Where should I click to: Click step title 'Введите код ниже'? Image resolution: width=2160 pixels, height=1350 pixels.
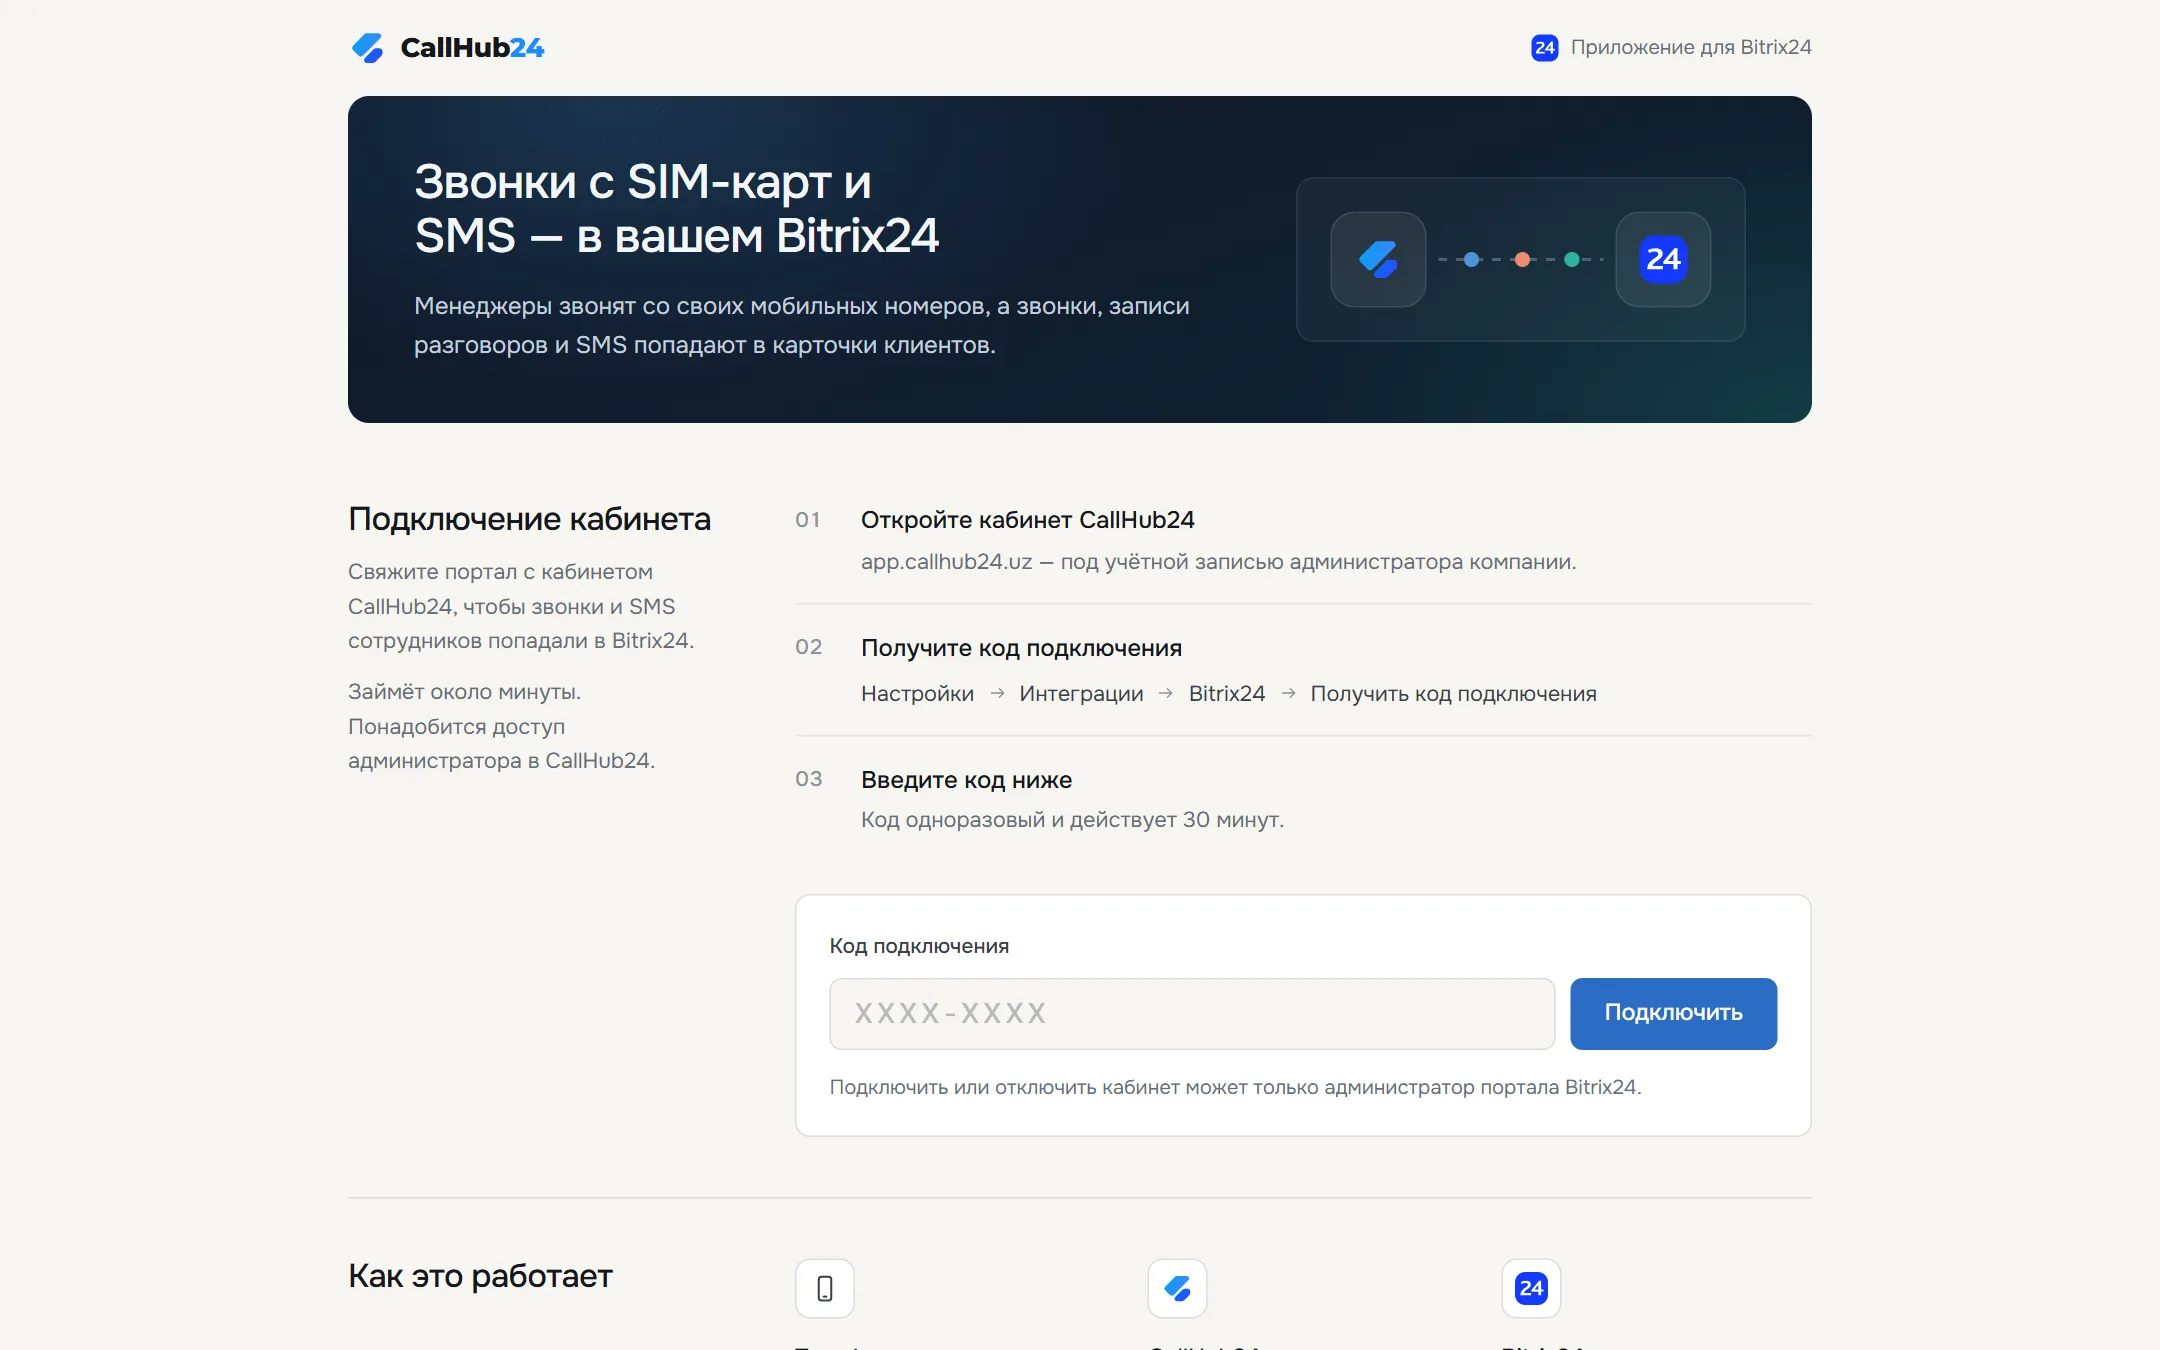966,780
